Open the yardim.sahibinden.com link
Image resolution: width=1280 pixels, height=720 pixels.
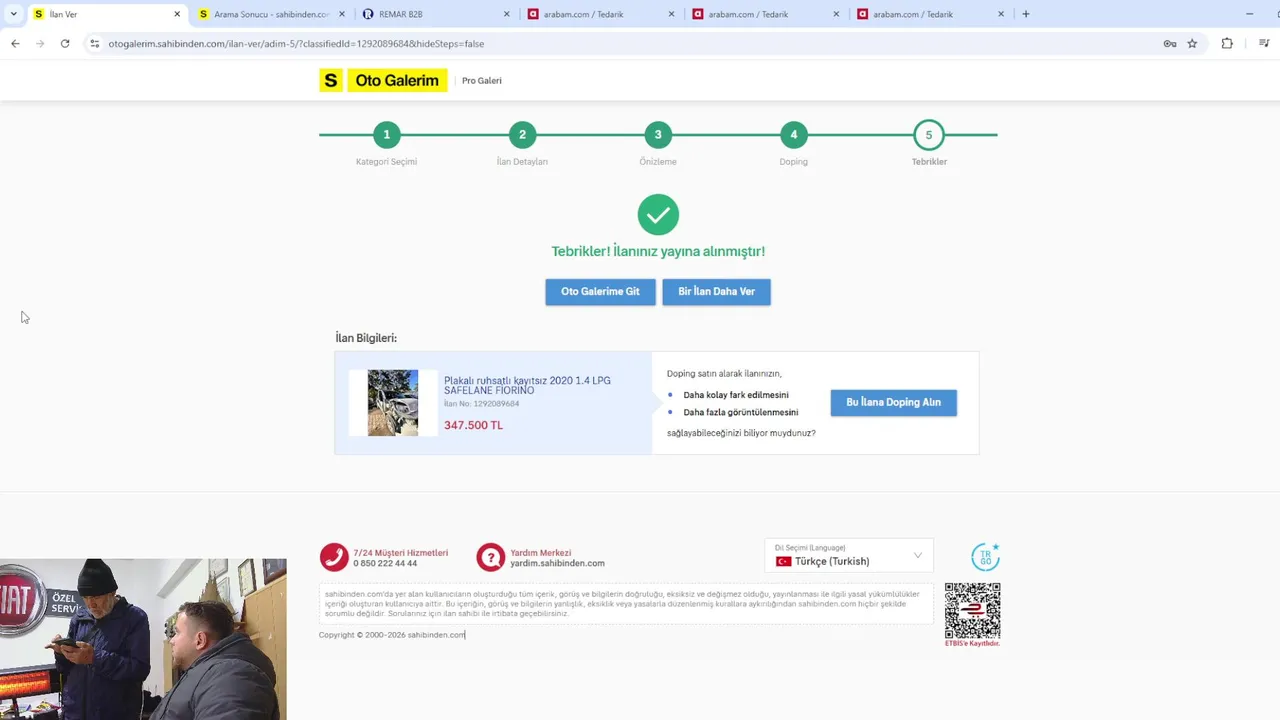point(557,563)
